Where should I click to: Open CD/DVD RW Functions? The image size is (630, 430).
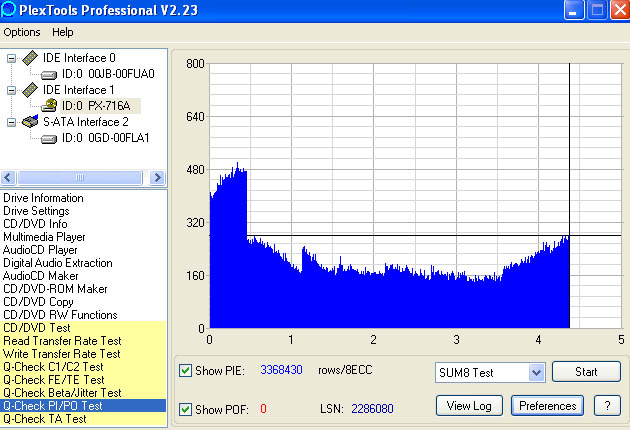coord(60,315)
